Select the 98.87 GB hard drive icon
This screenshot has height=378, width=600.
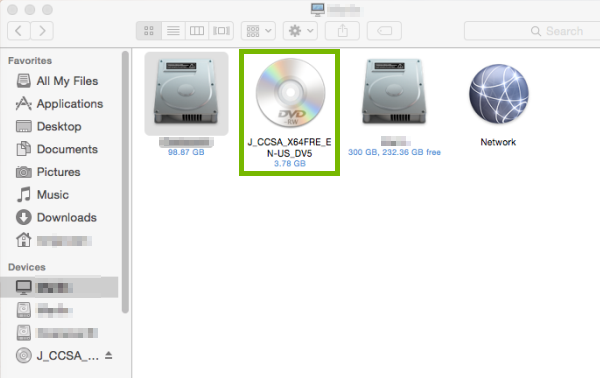186,93
